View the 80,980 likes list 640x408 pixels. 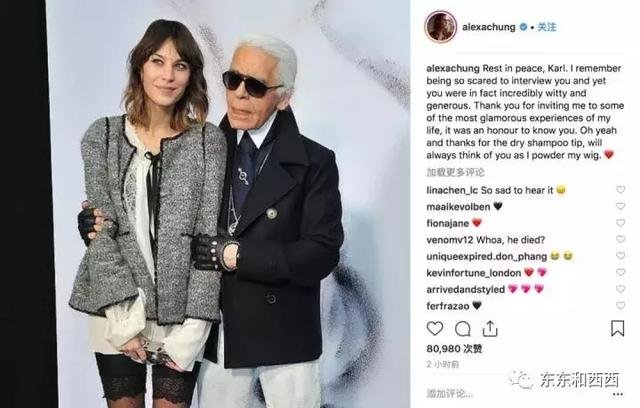coord(454,349)
